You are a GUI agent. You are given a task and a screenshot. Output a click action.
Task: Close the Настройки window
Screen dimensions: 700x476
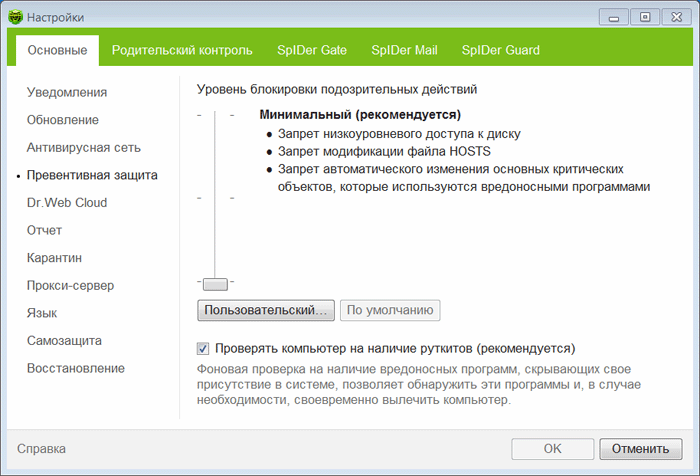(677, 17)
